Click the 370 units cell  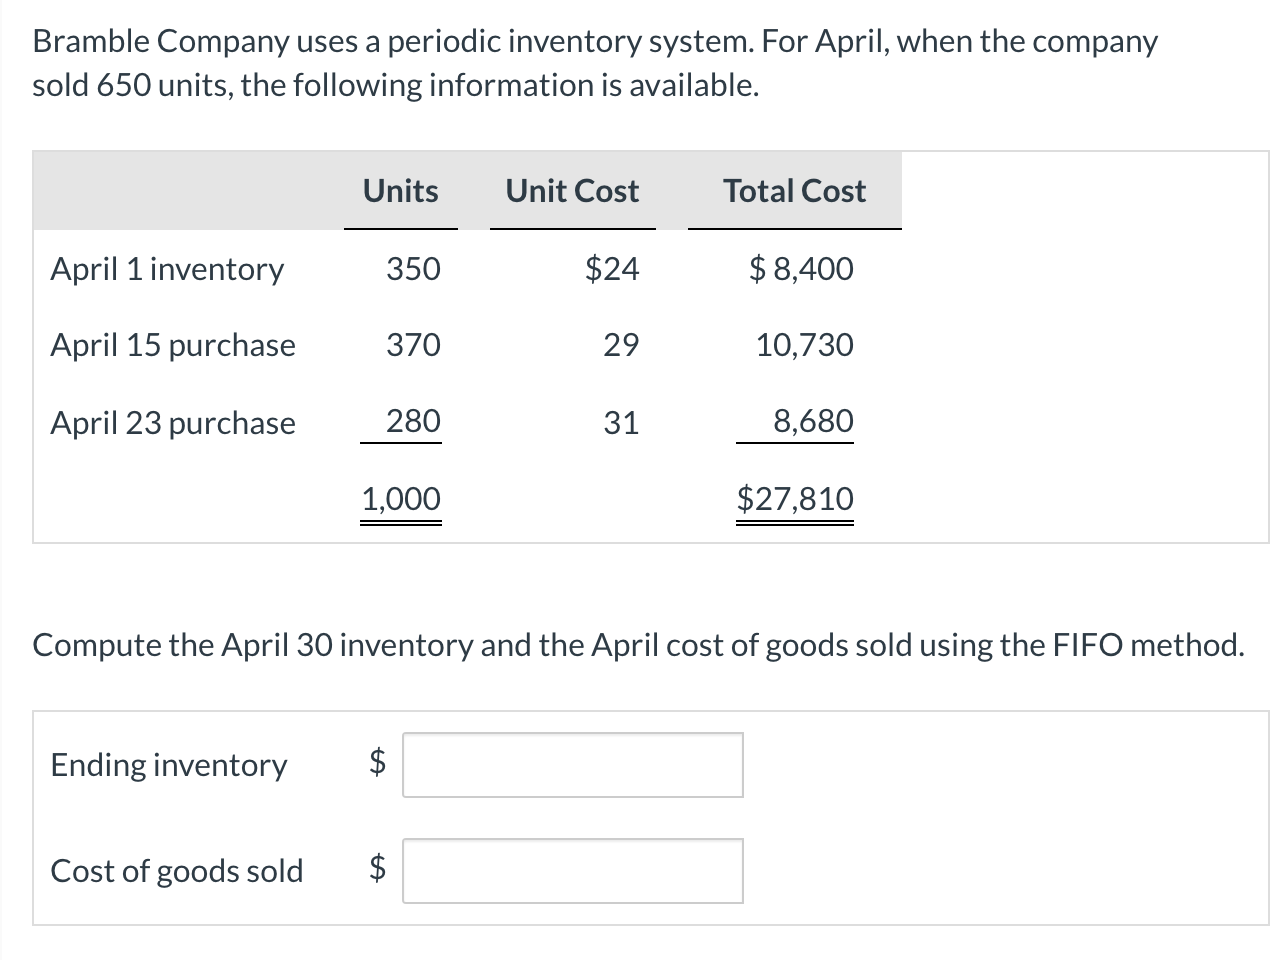[x=413, y=345]
